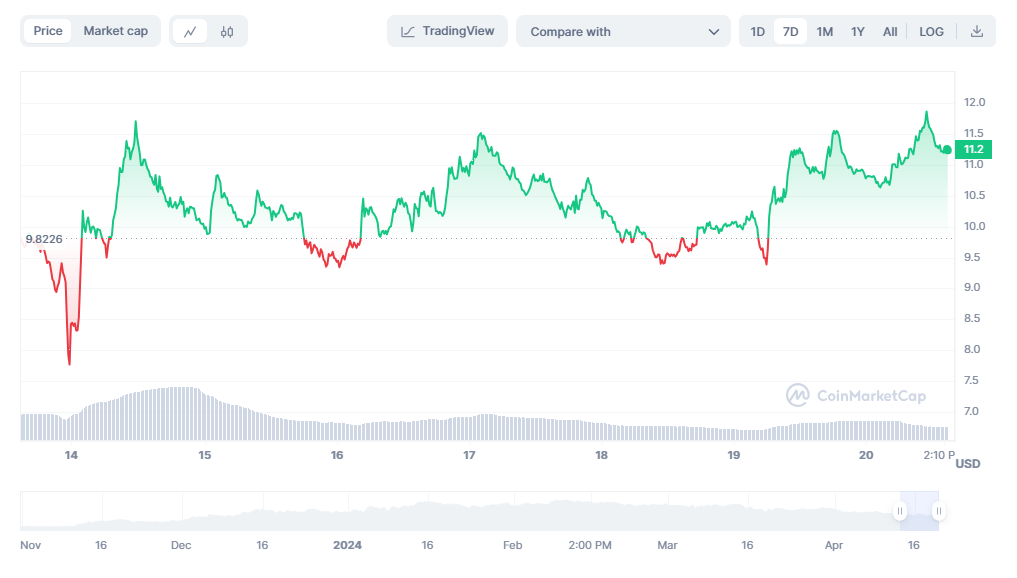The width and height of the screenshot is (1017, 578).
Task: Switch to candlestick chart view
Action: (x=227, y=31)
